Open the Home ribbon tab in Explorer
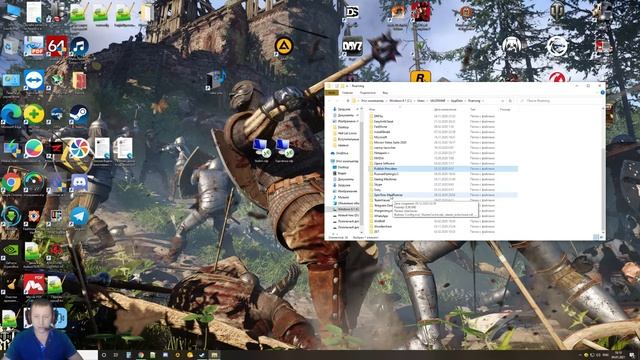640x360 pixels. click(x=348, y=93)
